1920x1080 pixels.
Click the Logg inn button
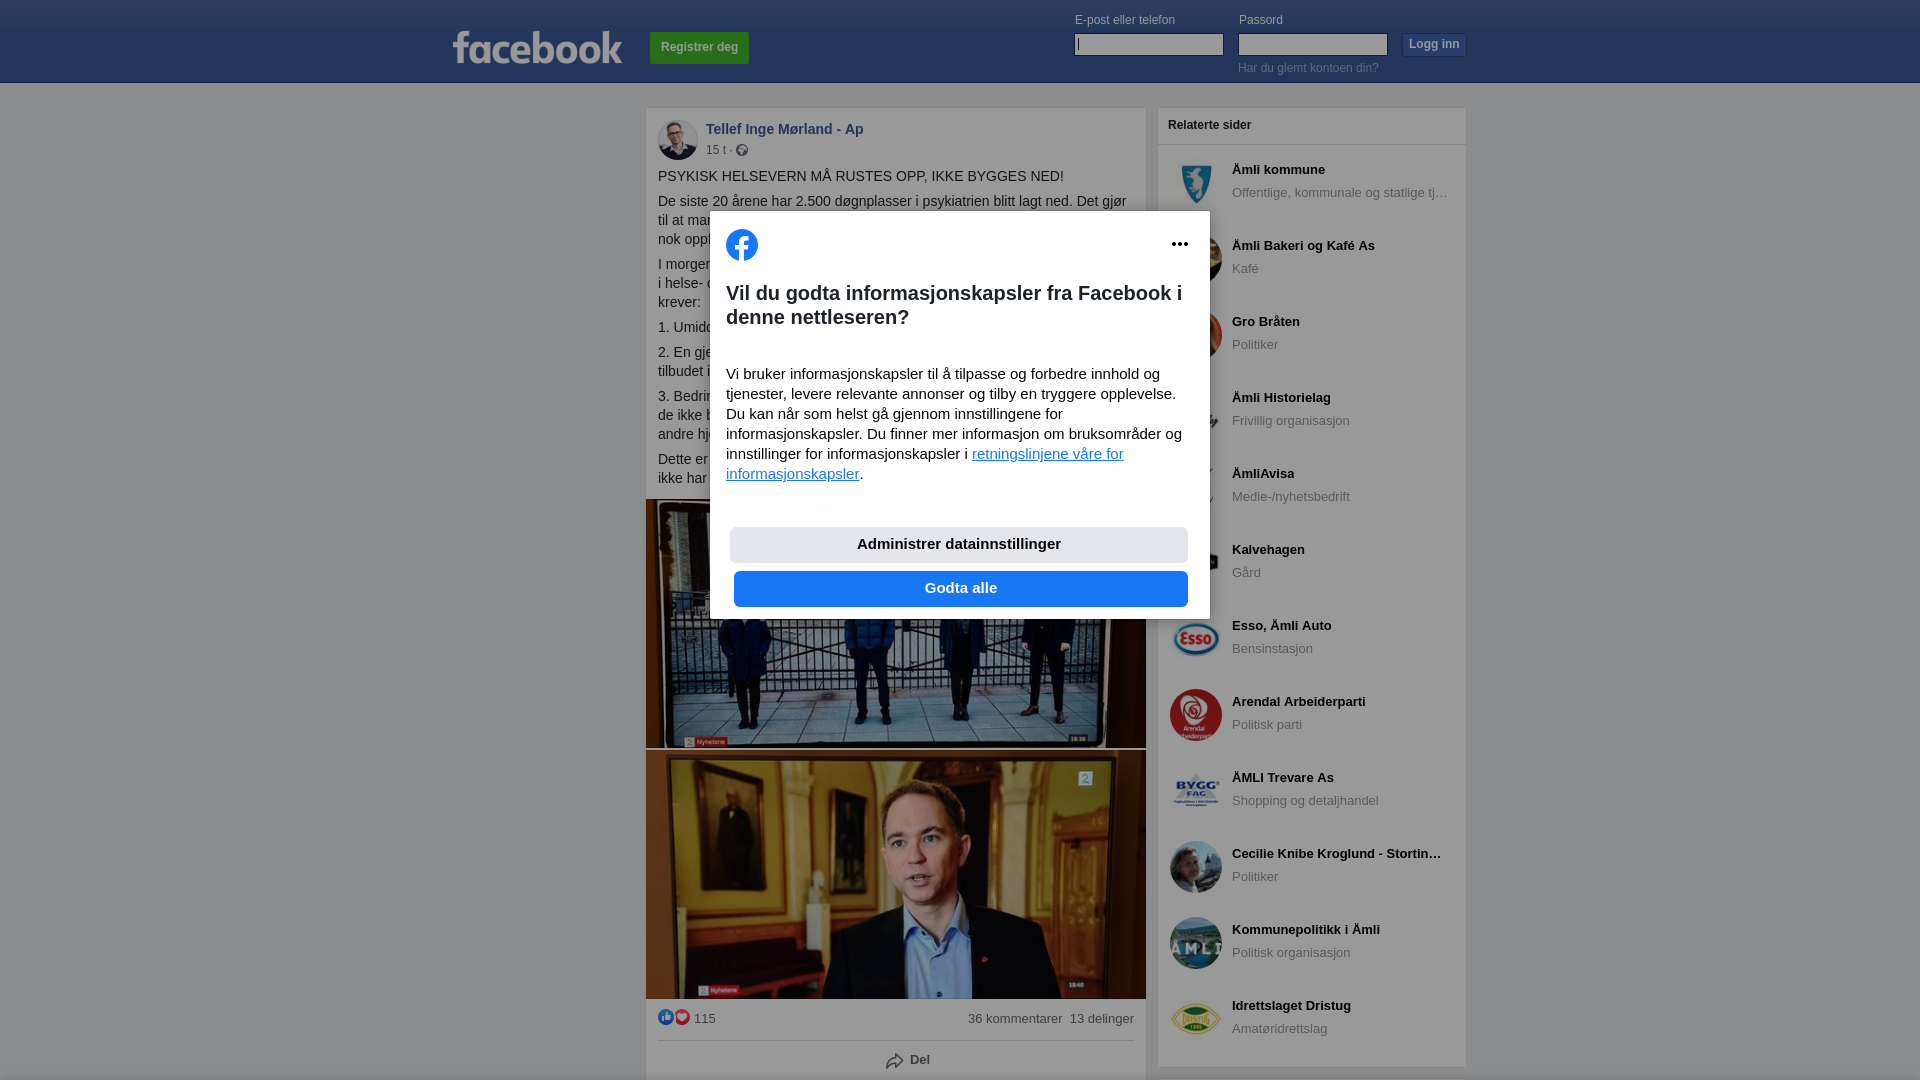[x=1434, y=45]
